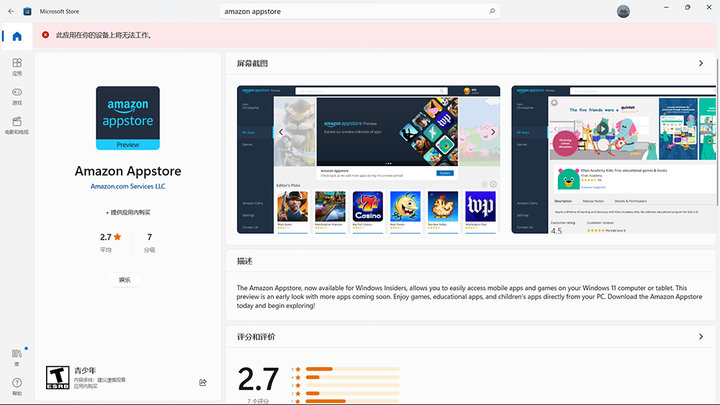
Task: Click the Amazon Appstore app logo
Action: (128, 118)
